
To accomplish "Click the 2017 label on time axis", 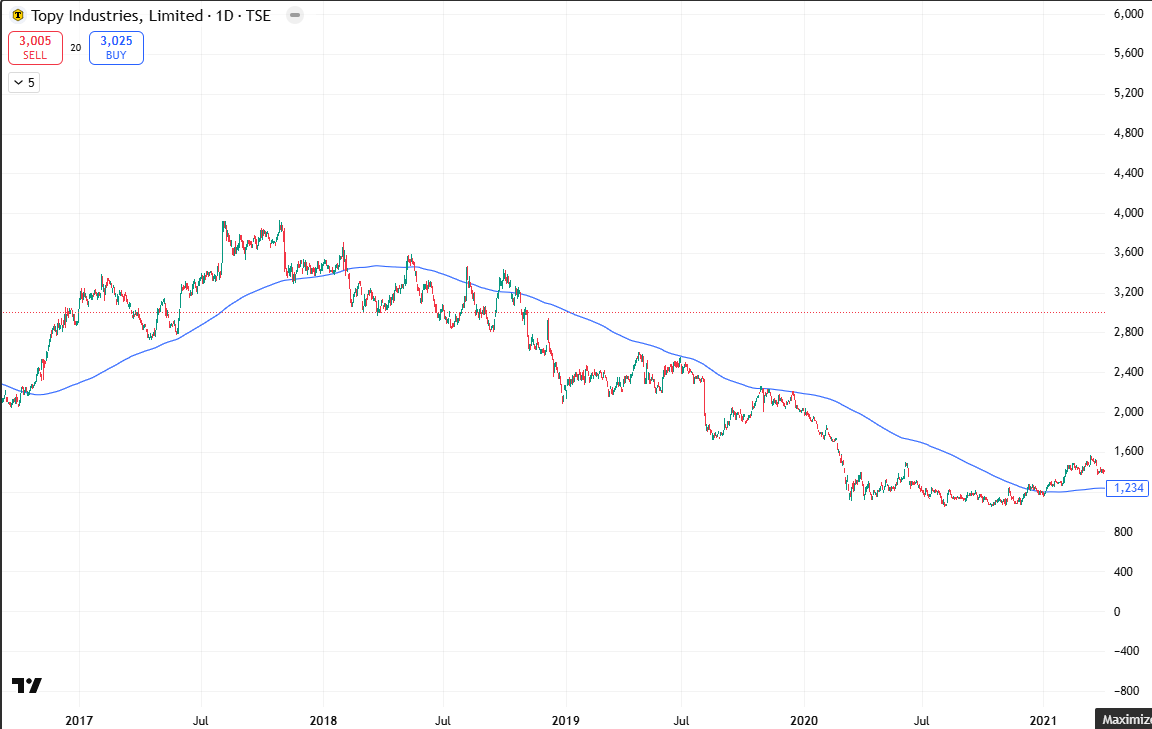I will pyautogui.click(x=79, y=720).
